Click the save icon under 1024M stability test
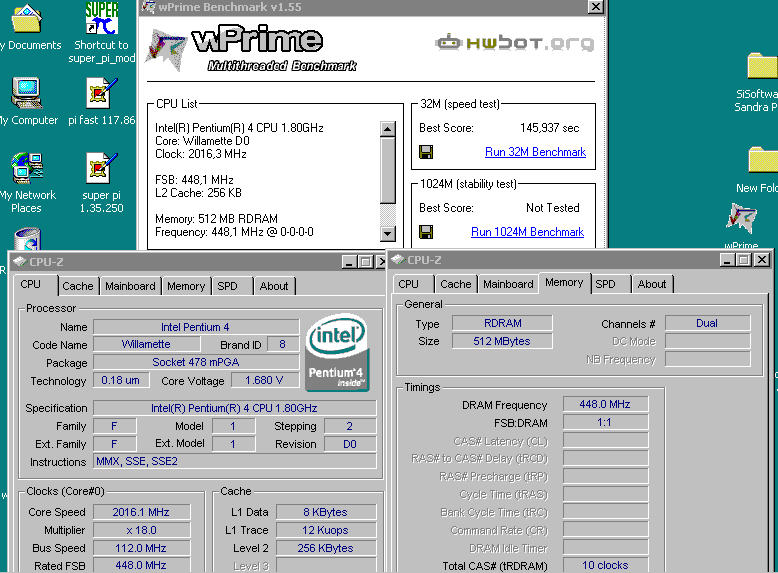The width and height of the screenshot is (778, 573). coord(426,232)
